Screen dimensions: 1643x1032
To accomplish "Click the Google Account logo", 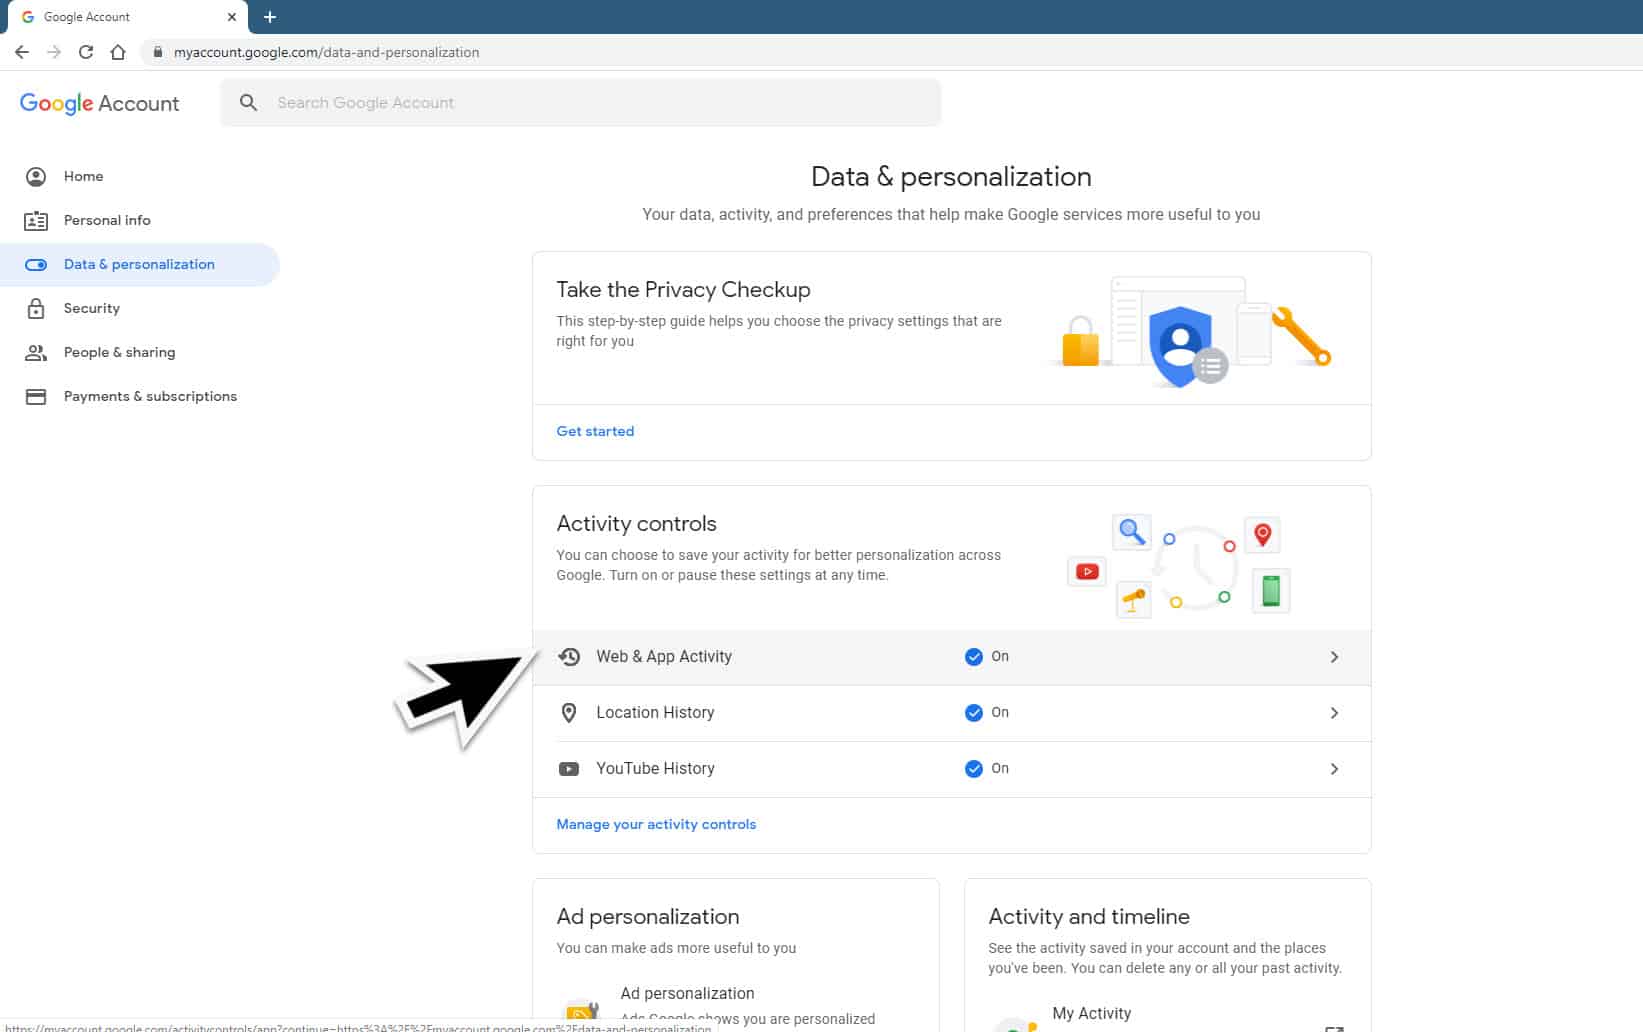I will pyautogui.click(x=99, y=103).
